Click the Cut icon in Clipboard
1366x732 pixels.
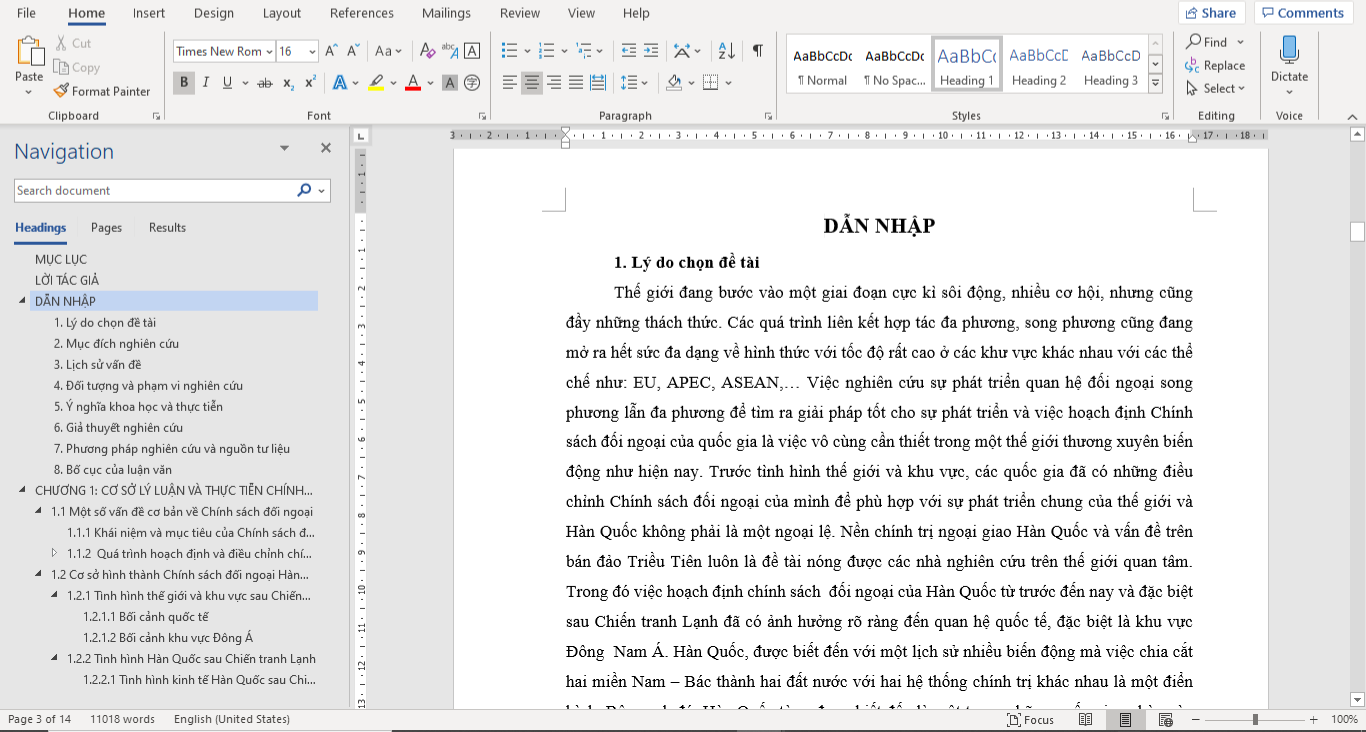click(x=61, y=43)
